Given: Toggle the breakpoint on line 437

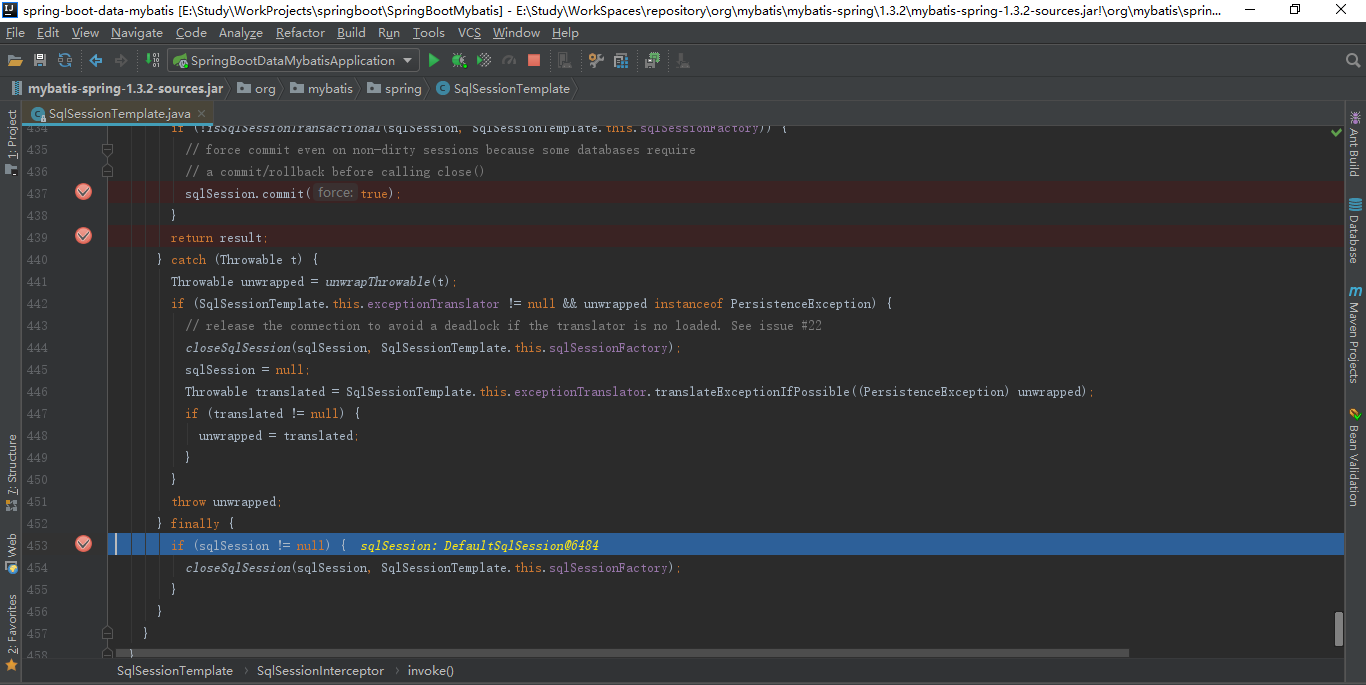Looking at the screenshot, I should (84, 192).
